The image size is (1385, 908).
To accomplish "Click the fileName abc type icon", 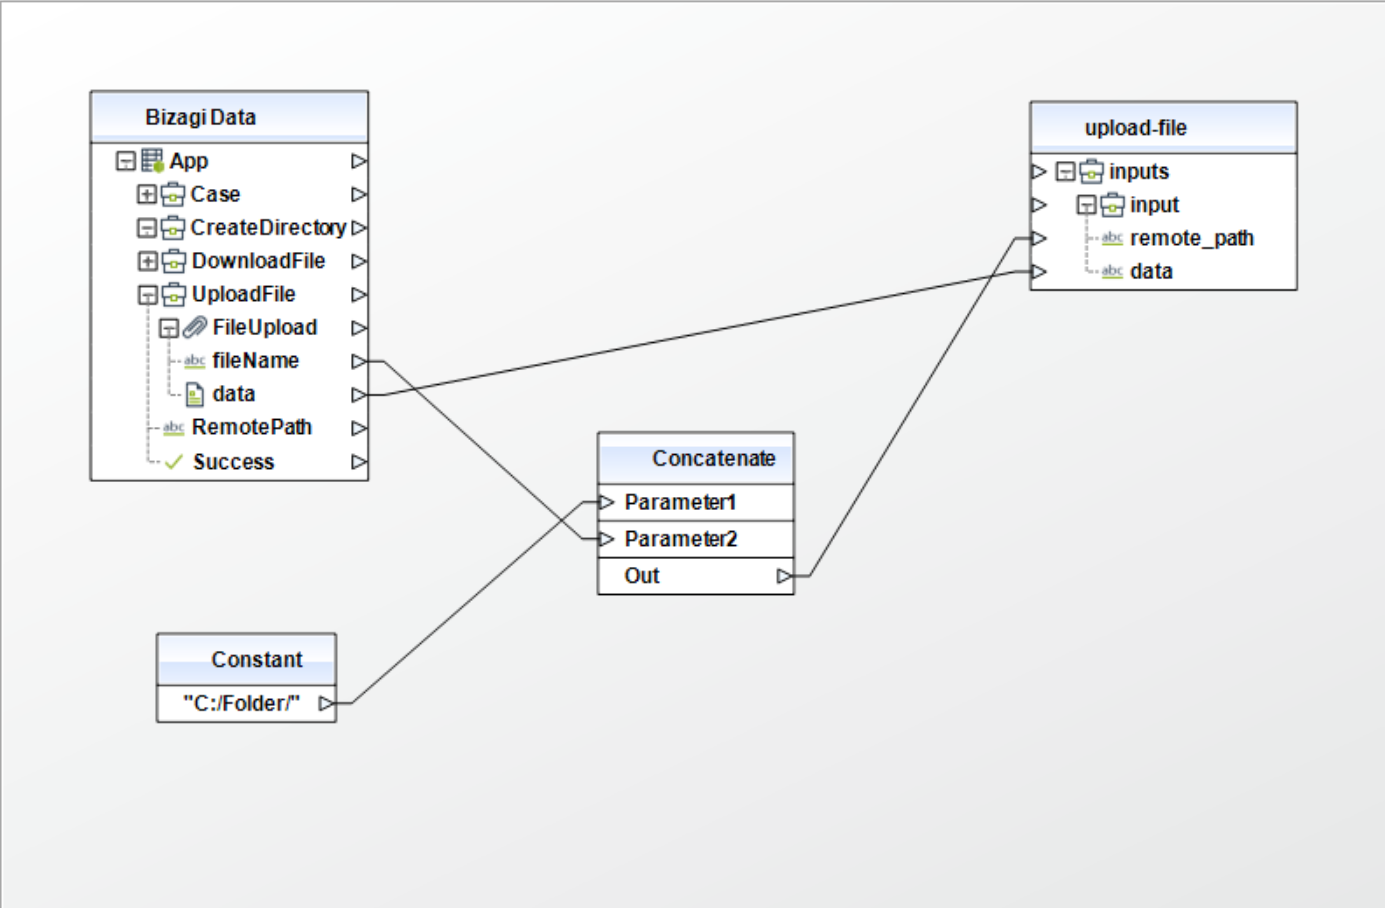I will click(x=194, y=361).
